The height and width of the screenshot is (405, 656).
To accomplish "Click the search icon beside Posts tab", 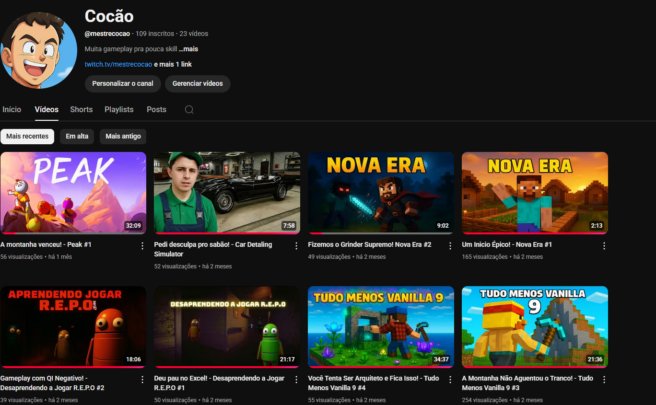I will pos(189,110).
